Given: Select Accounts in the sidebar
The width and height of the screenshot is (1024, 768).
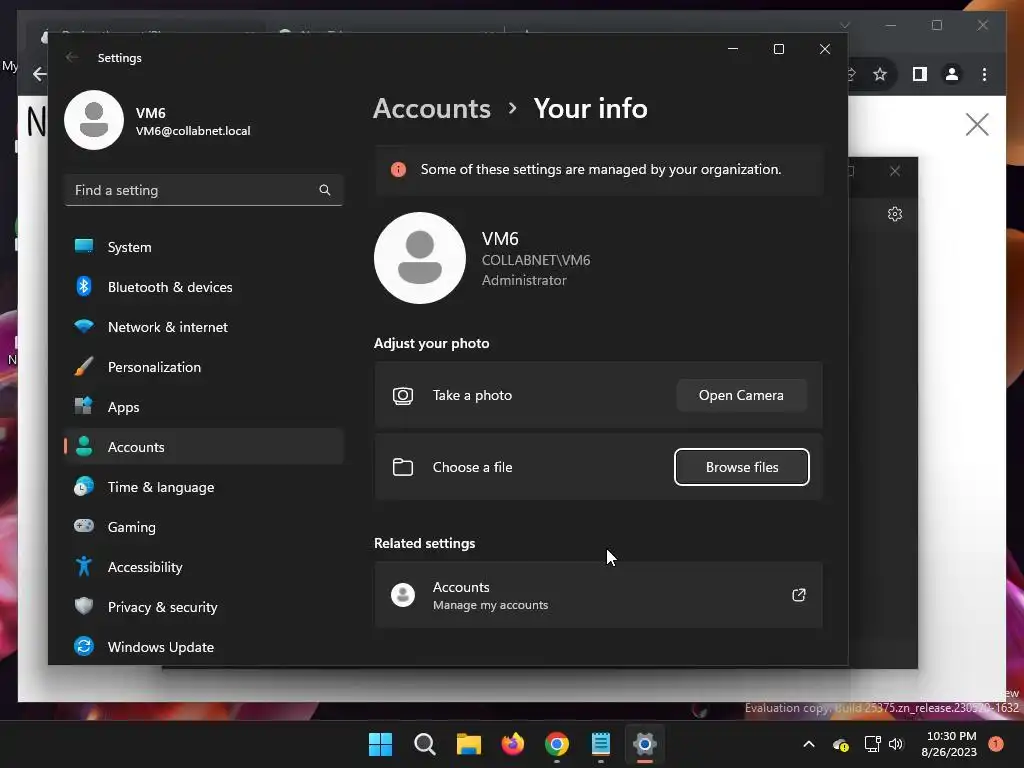Looking at the screenshot, I should click(x=204, y=447).
